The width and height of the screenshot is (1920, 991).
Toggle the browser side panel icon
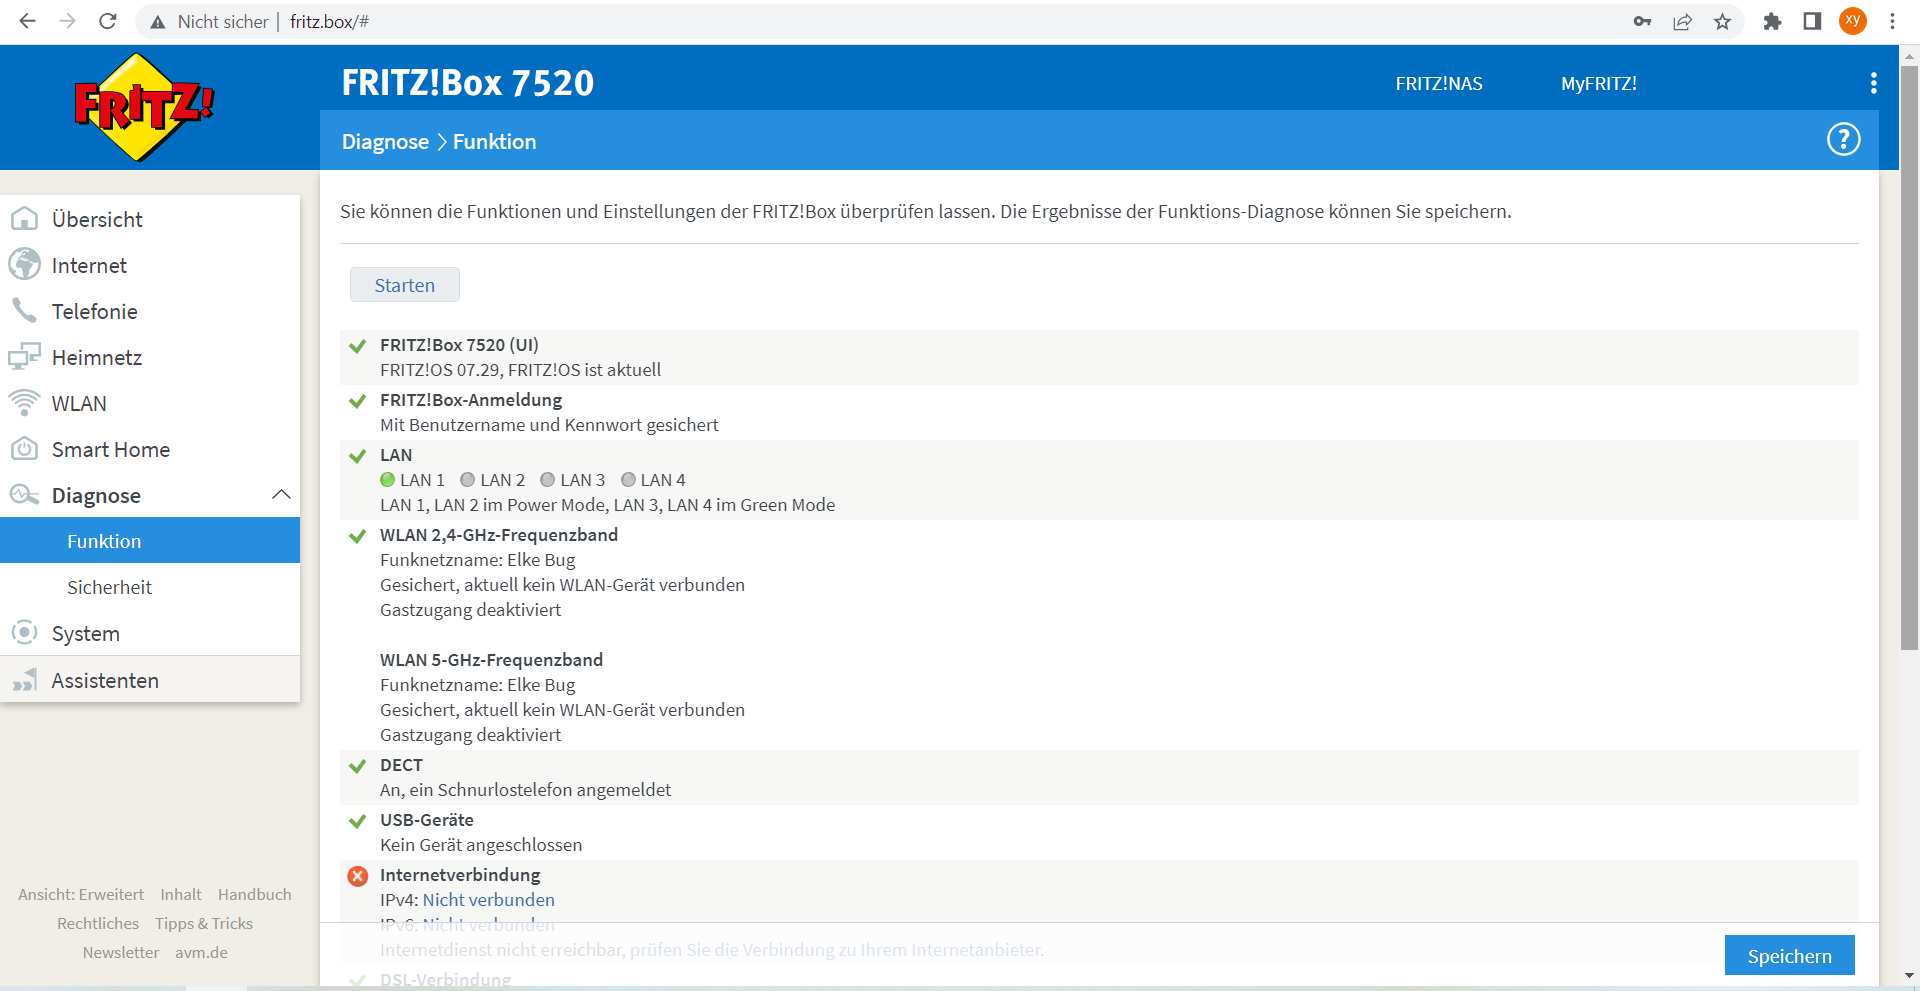pyautogui.click(x=1812, y=21)
